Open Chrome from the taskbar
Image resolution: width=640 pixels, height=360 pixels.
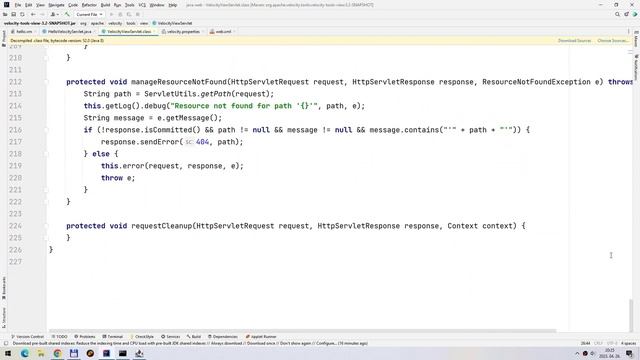tap(57, 353)
